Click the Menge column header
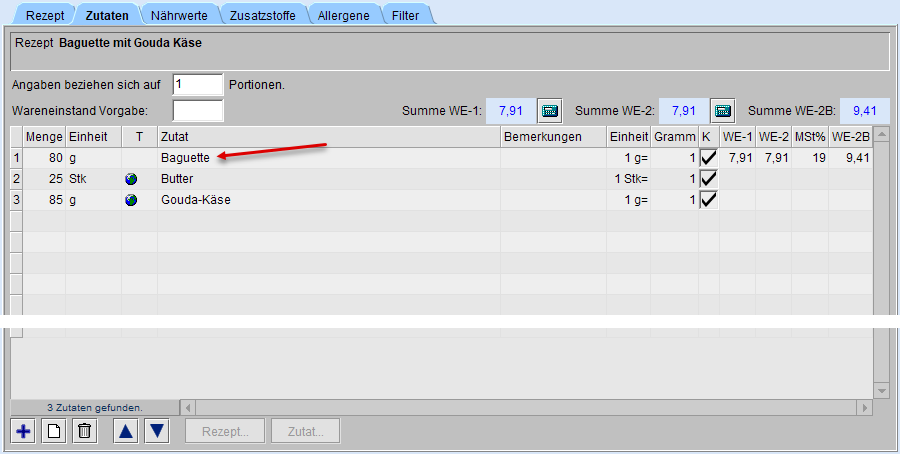 (x=44, y=137)
